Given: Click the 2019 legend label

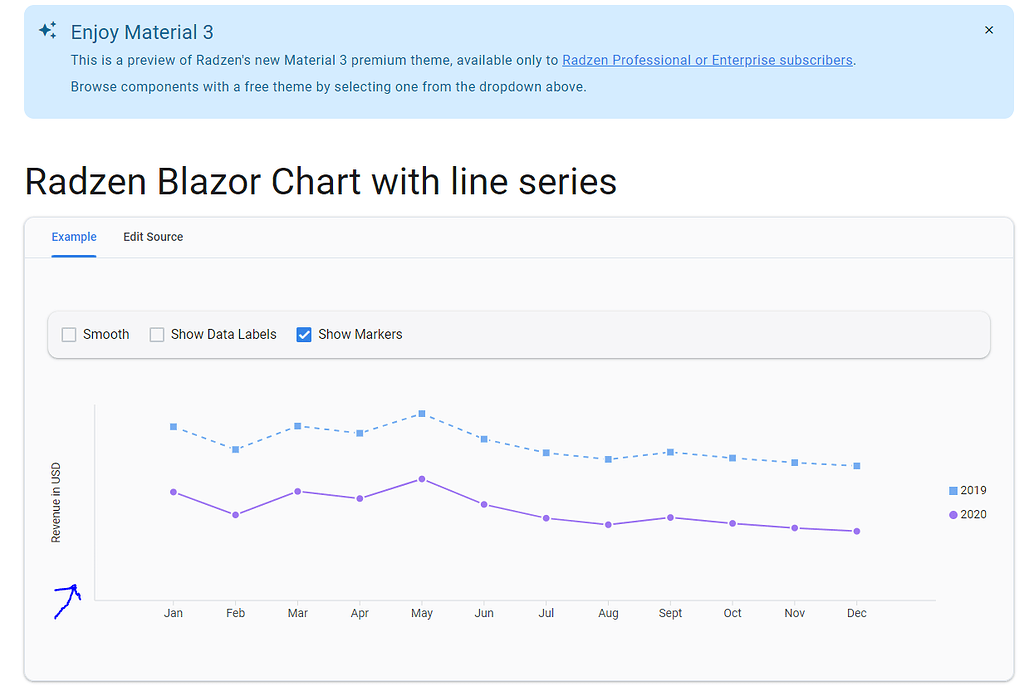Looking at the screenshot, I should click(x=975, y=490).
